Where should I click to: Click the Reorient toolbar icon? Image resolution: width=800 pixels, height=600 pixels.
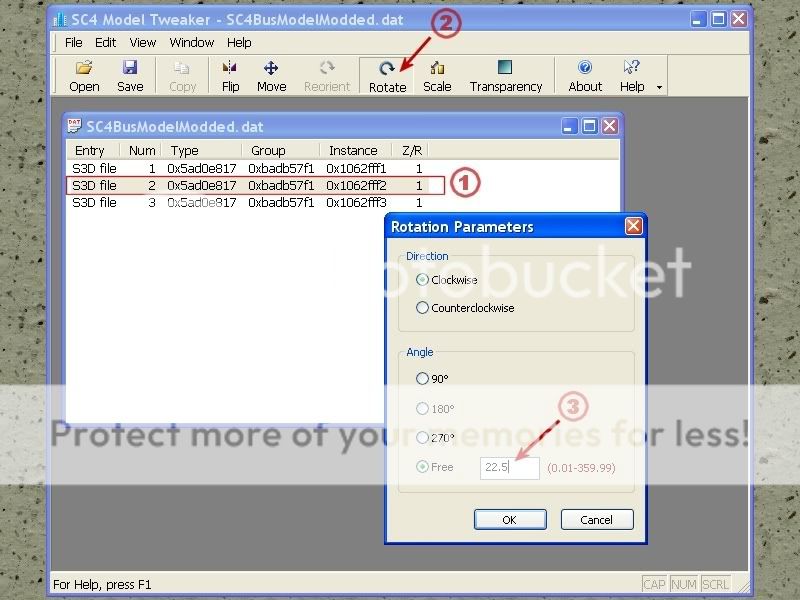[327, 76]
